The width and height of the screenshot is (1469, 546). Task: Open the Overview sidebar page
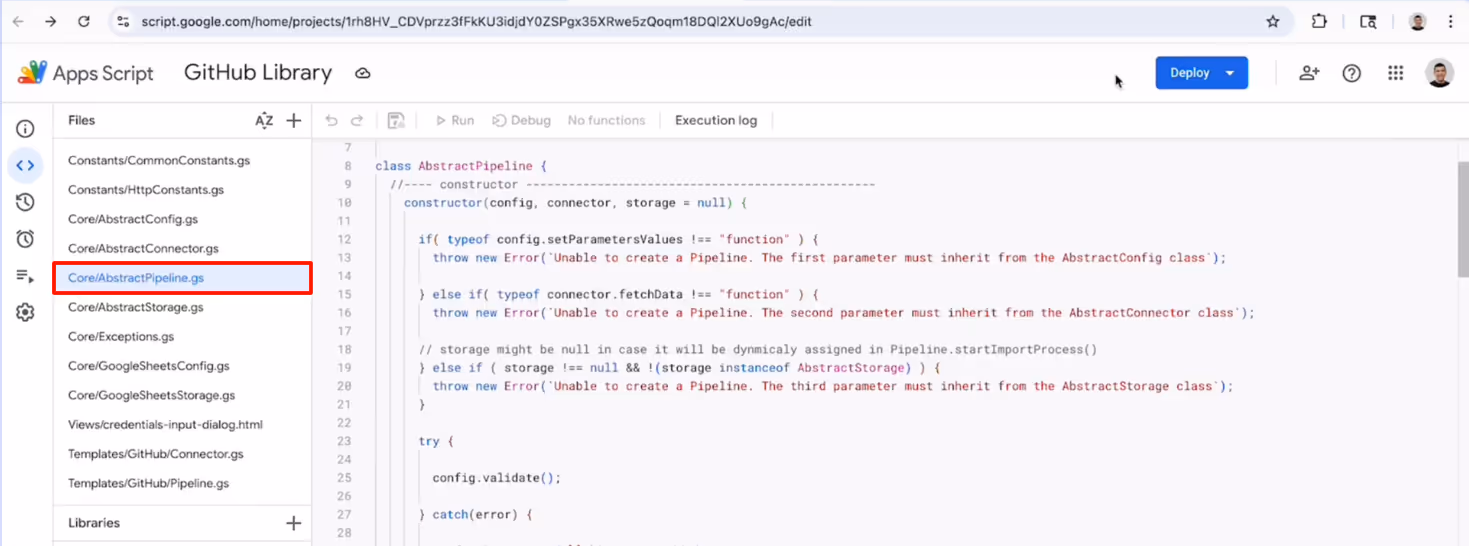25,129
